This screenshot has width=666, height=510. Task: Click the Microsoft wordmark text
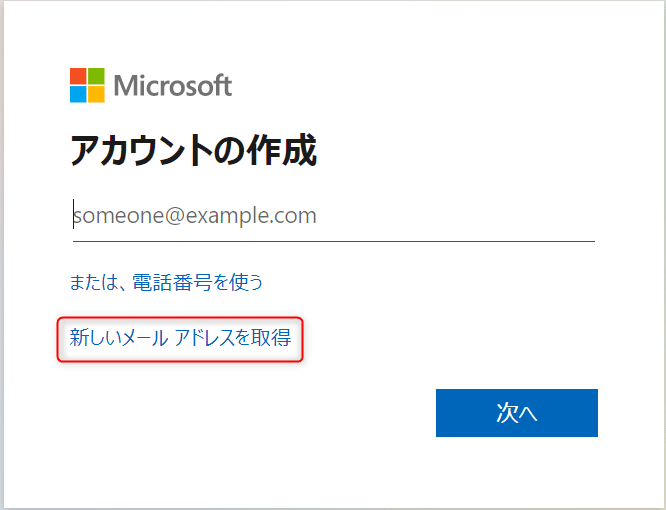point(173,86)
